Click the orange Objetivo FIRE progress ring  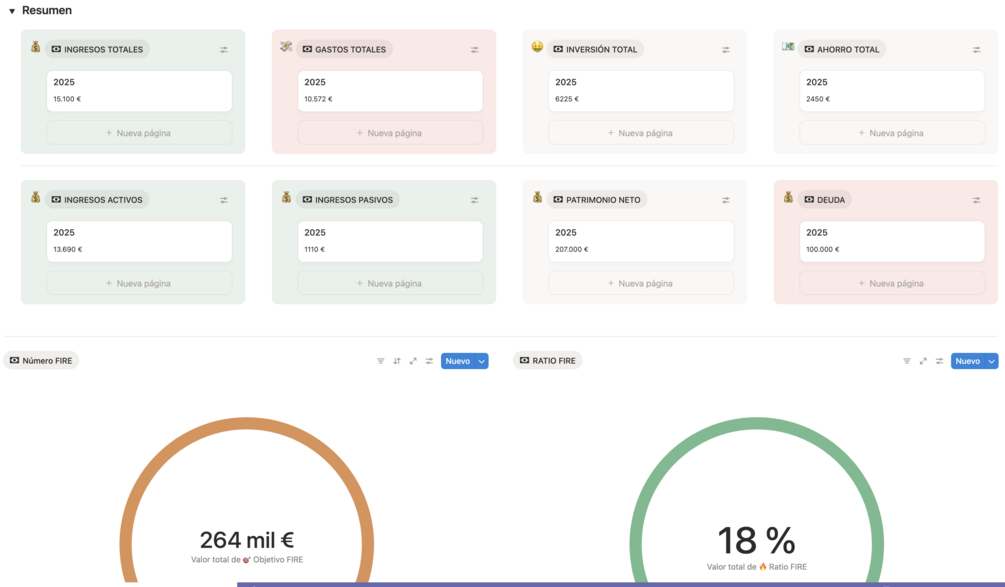[247, 424]
